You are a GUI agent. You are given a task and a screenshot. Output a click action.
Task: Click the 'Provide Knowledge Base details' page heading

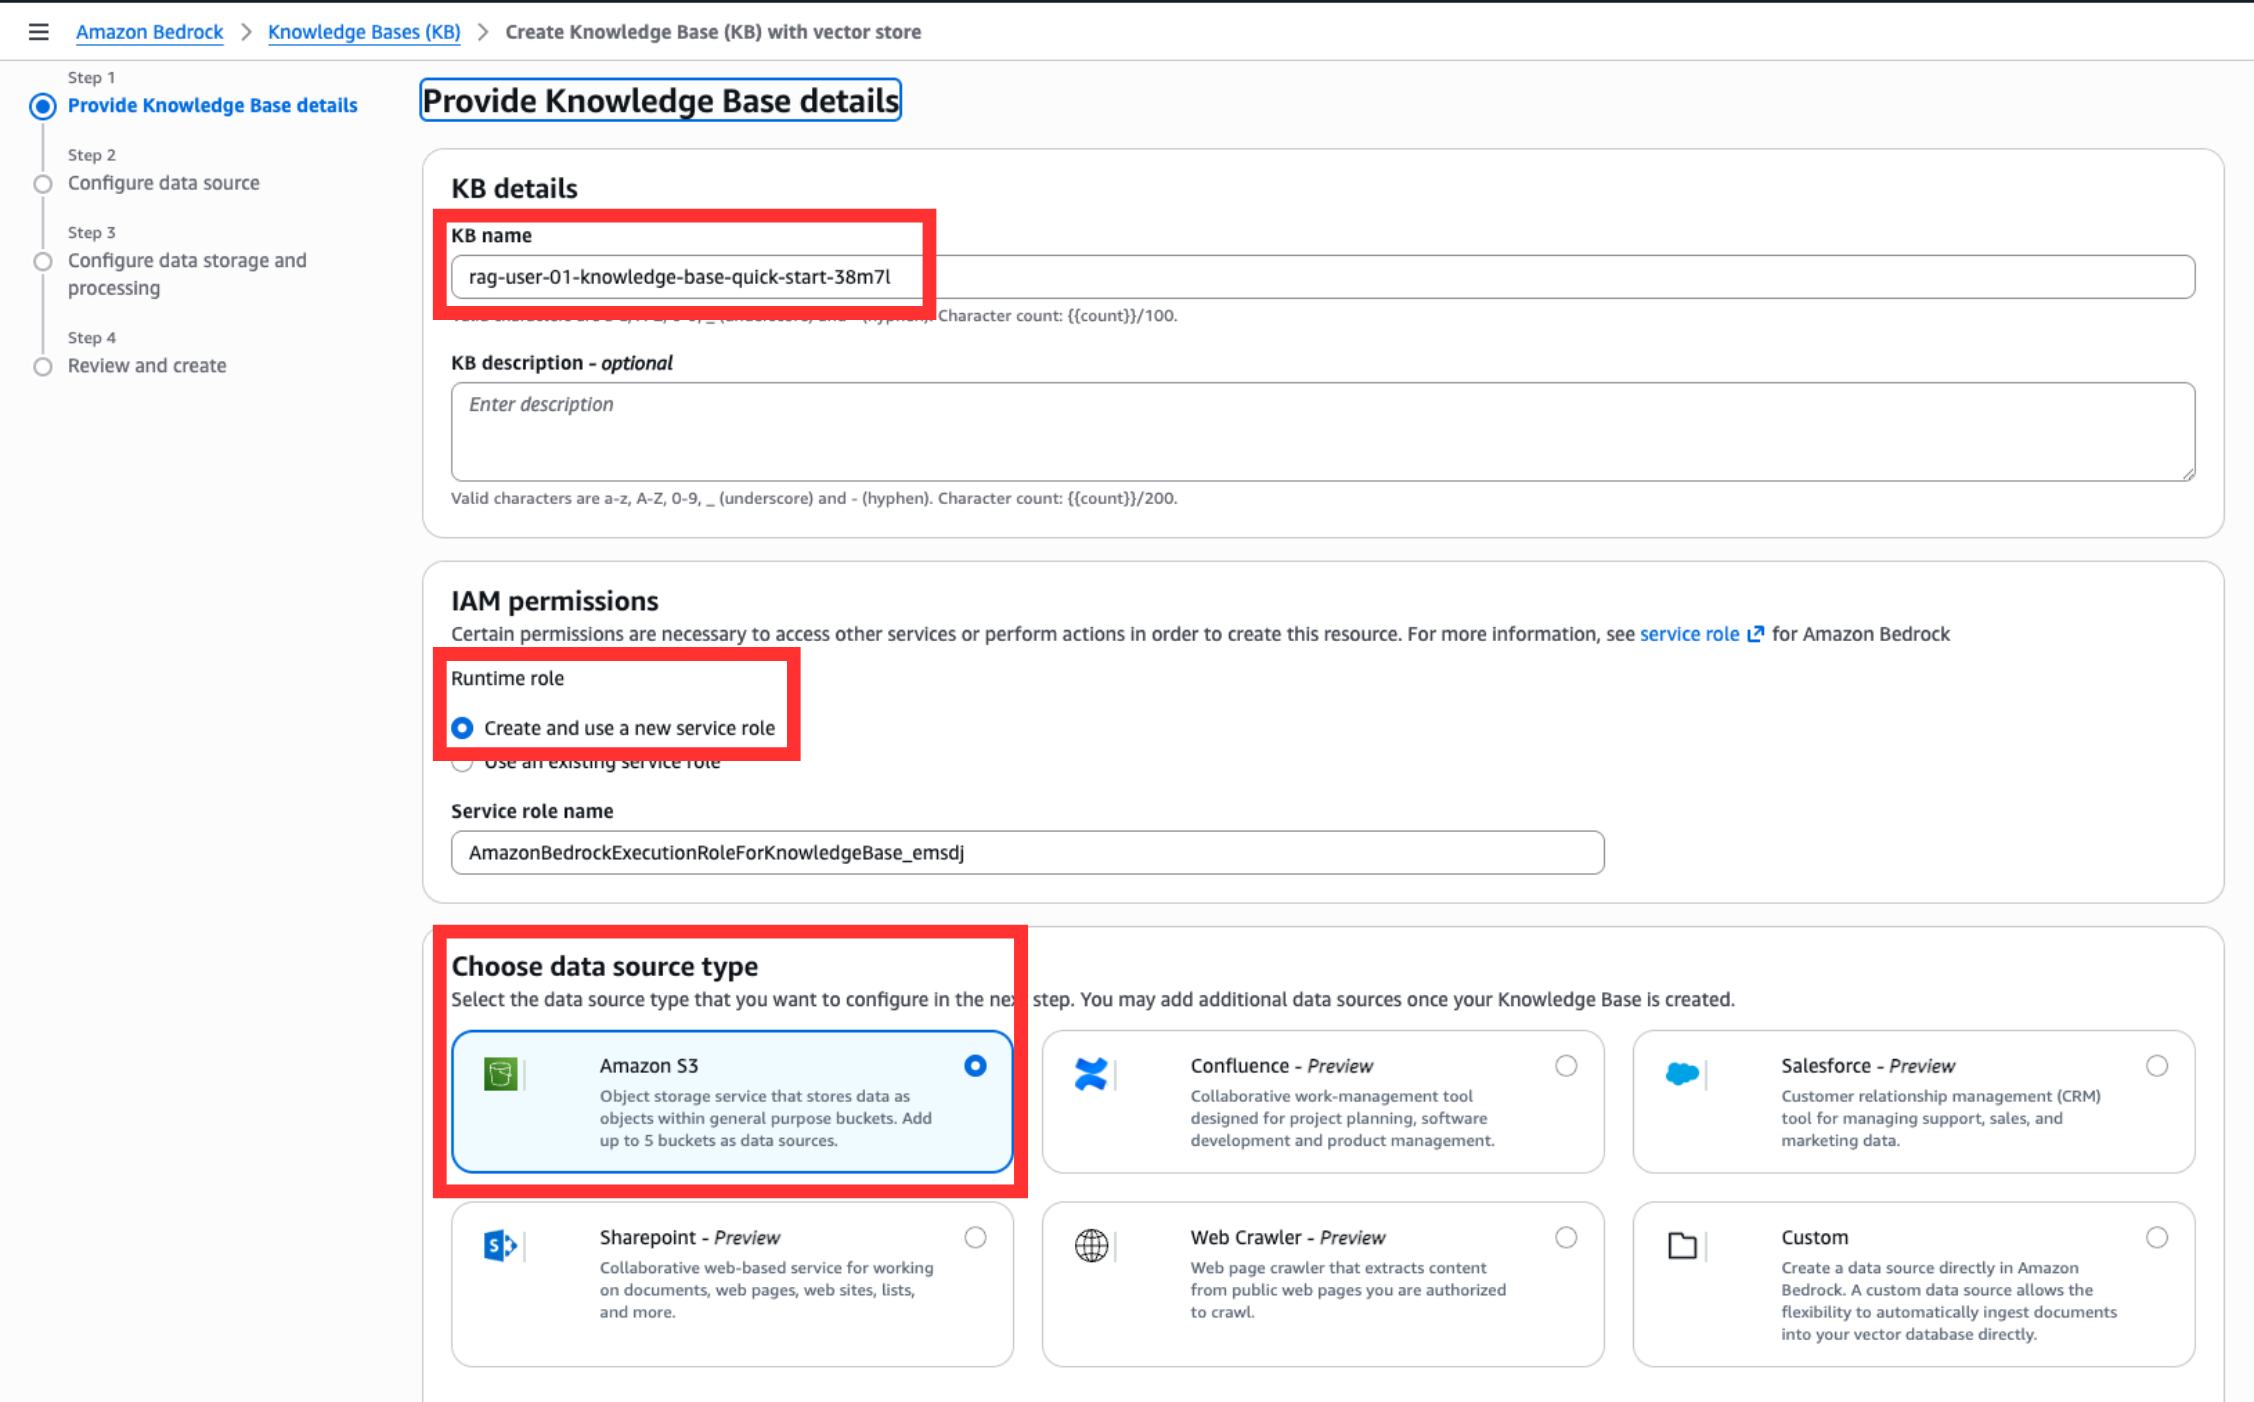tap(660, 101)
